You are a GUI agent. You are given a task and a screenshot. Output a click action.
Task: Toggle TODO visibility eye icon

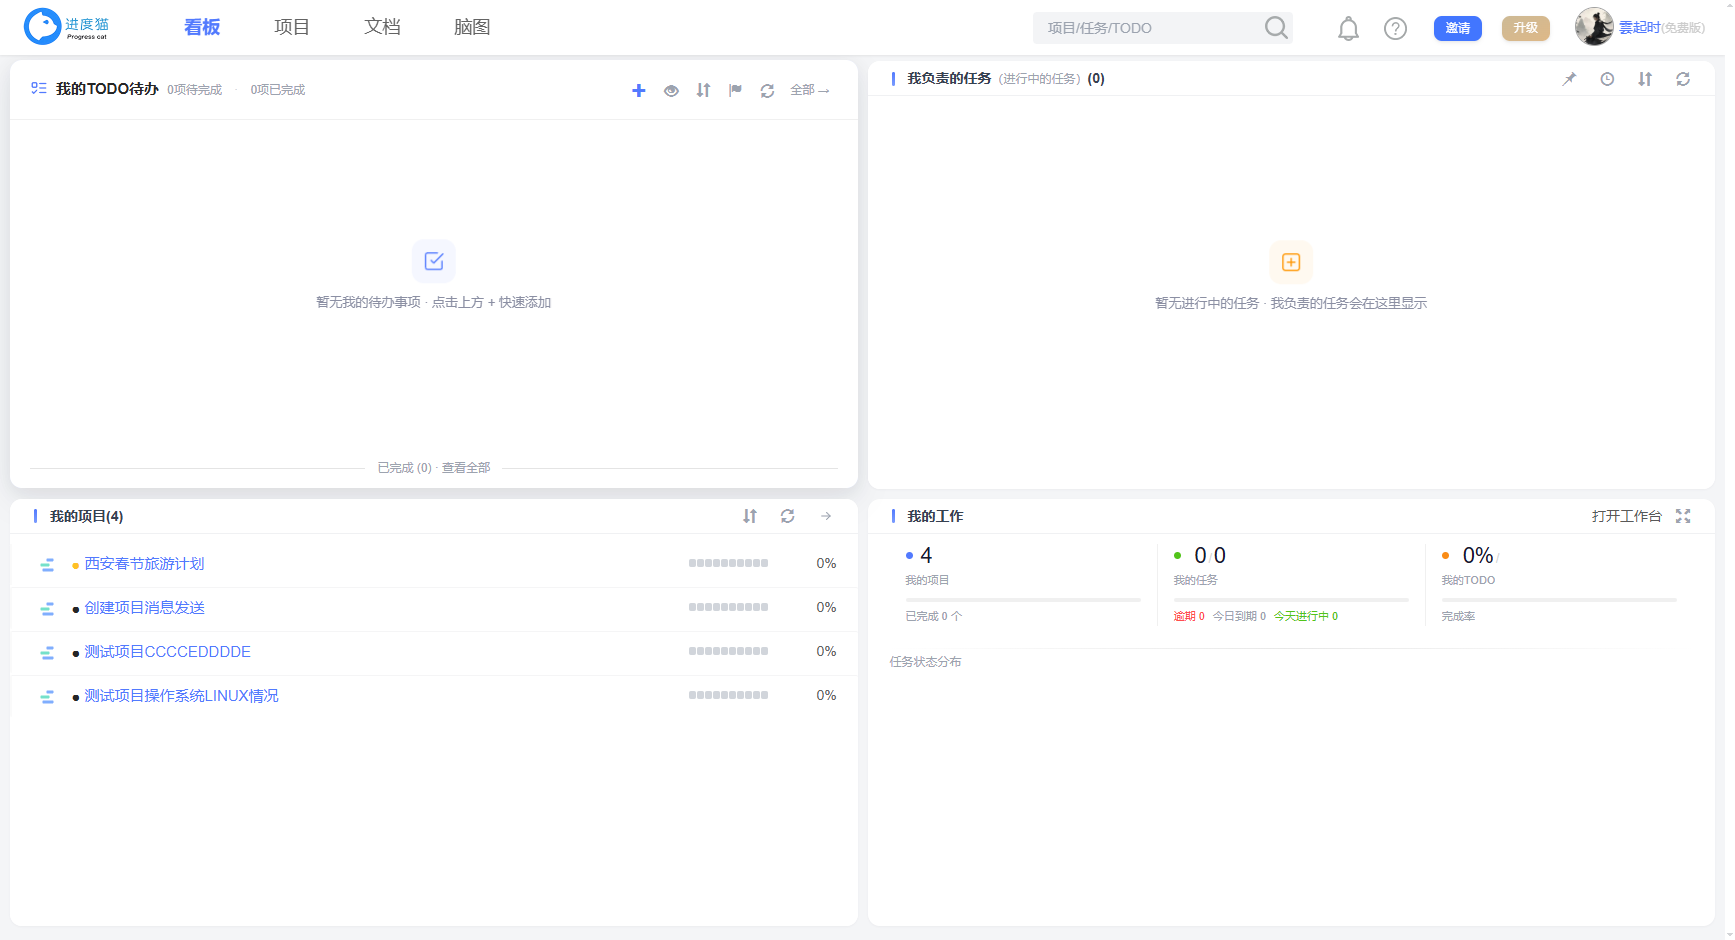click(671, 90)
